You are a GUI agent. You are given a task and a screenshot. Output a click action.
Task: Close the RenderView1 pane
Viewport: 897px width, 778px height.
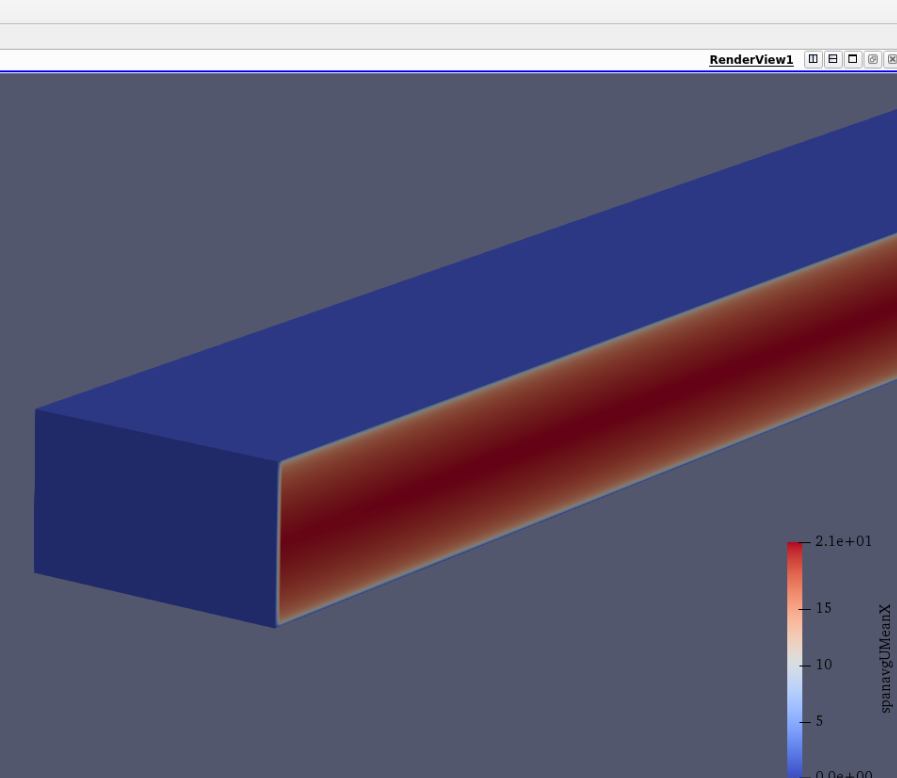891,59
